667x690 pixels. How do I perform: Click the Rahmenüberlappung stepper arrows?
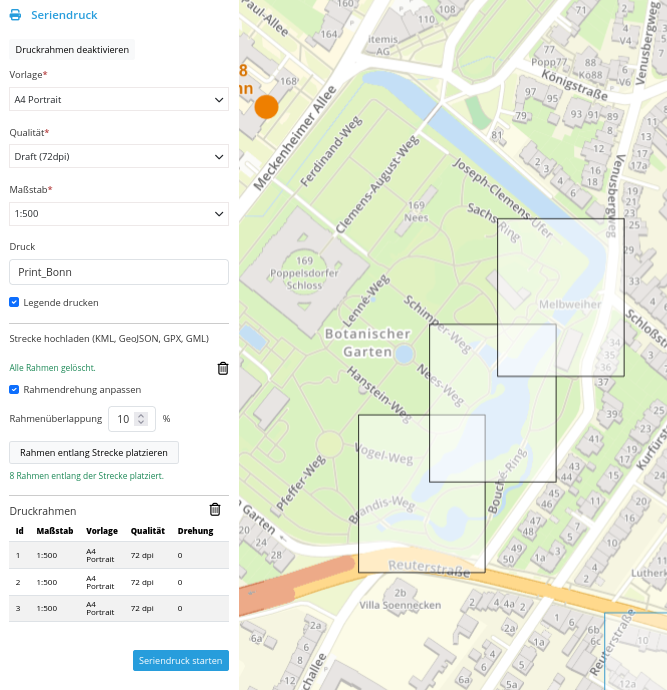point(142,419)
